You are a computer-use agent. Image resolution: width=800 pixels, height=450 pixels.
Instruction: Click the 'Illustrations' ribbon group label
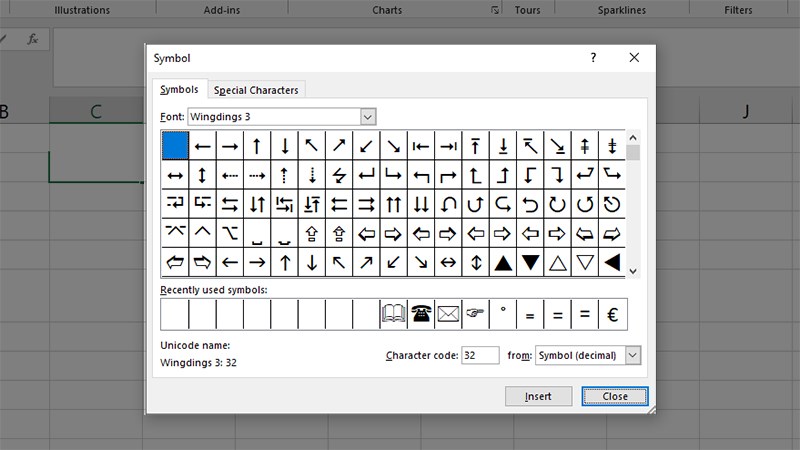pyautogui.click(x=82, y=10)
